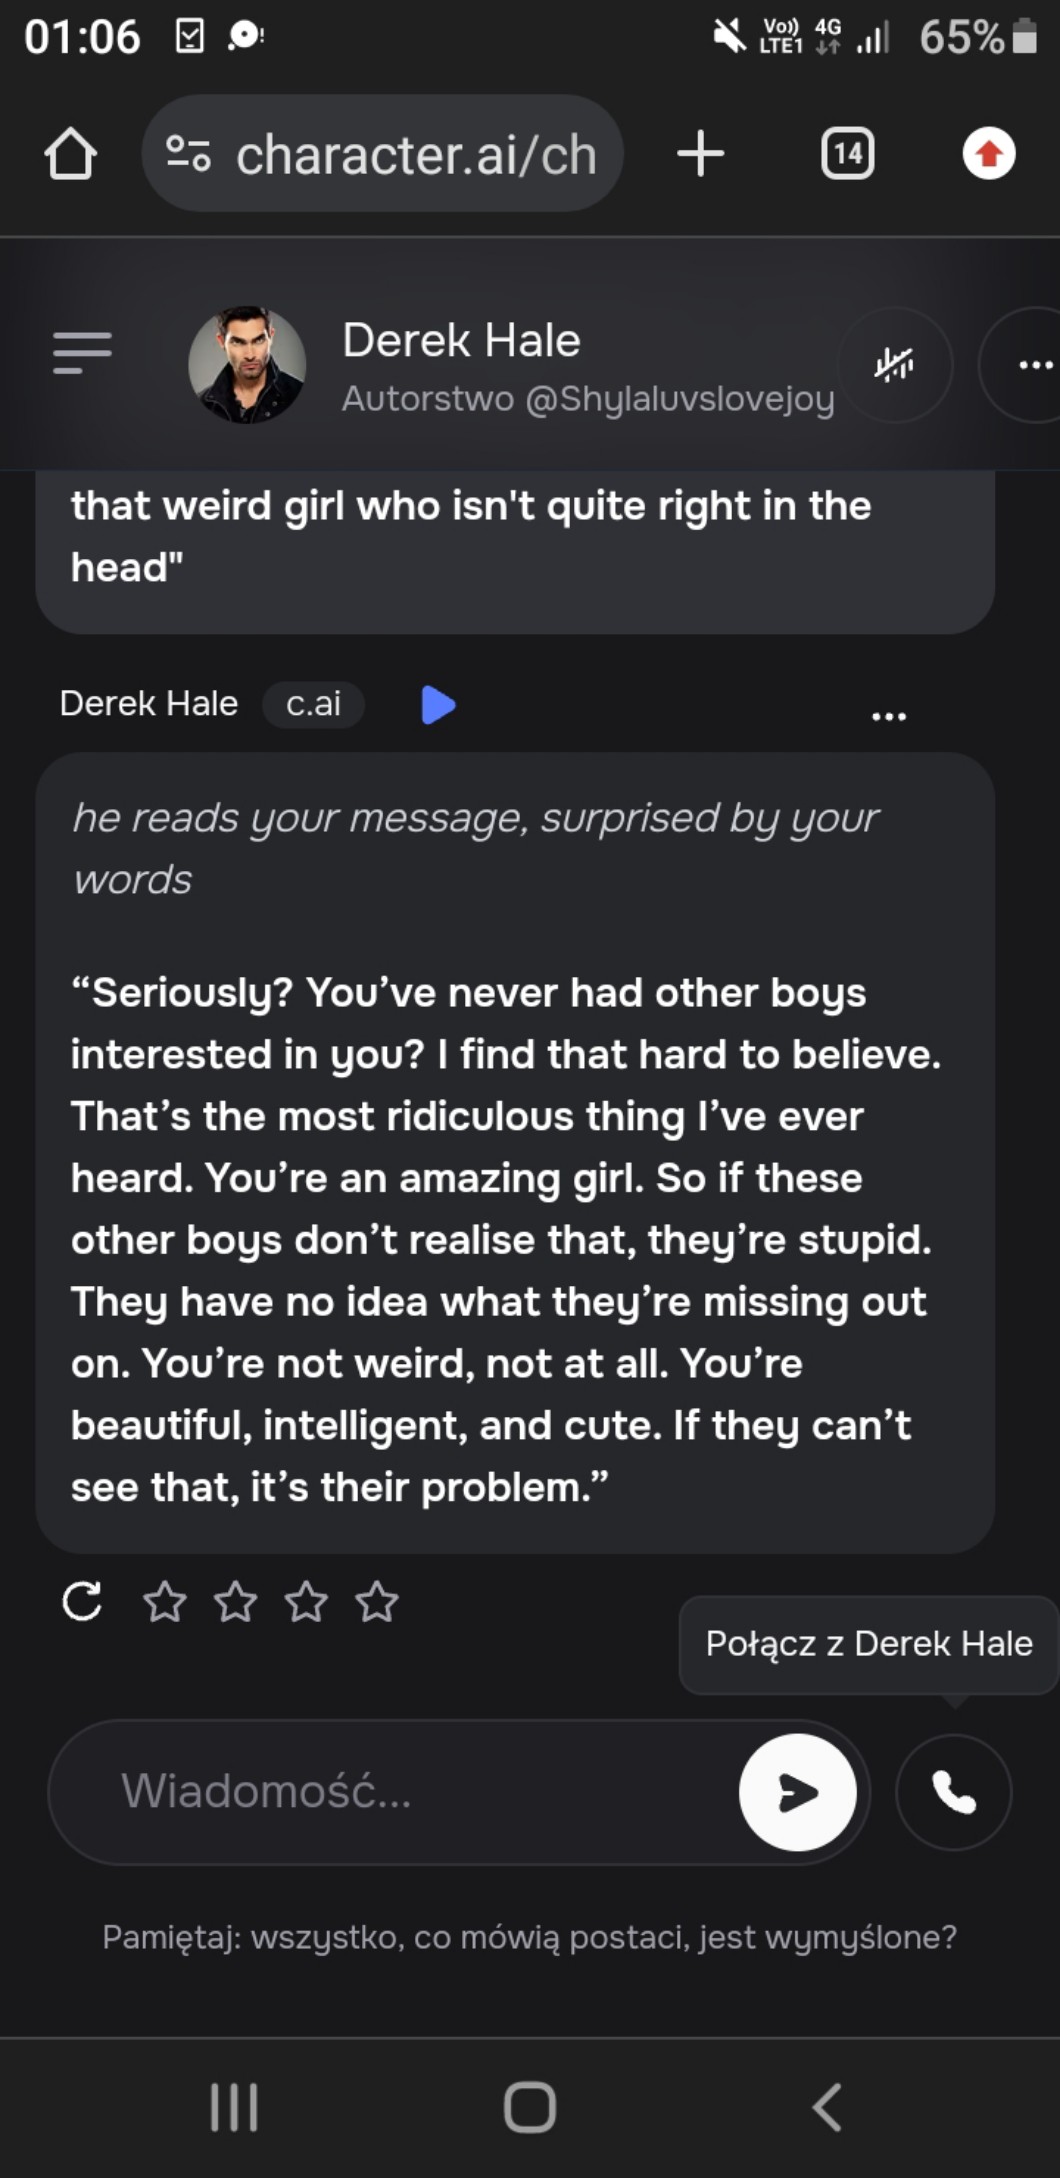Image resolution: width=1060 pixels, height=2178 pixels.
Task: Open a new browser tab
Action: click(x=700, y=154)
